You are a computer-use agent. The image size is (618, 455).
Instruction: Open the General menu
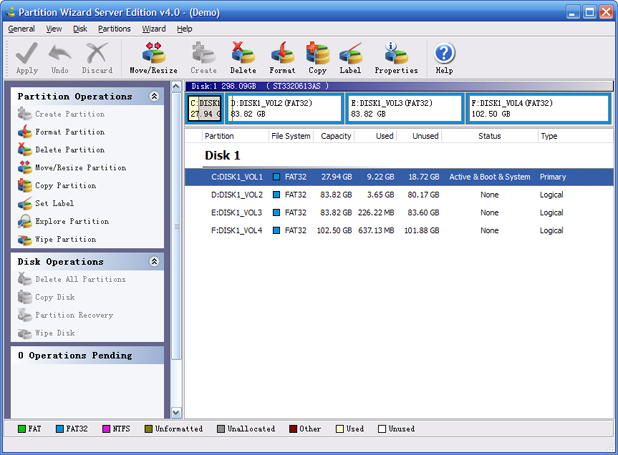click(21, 29)
